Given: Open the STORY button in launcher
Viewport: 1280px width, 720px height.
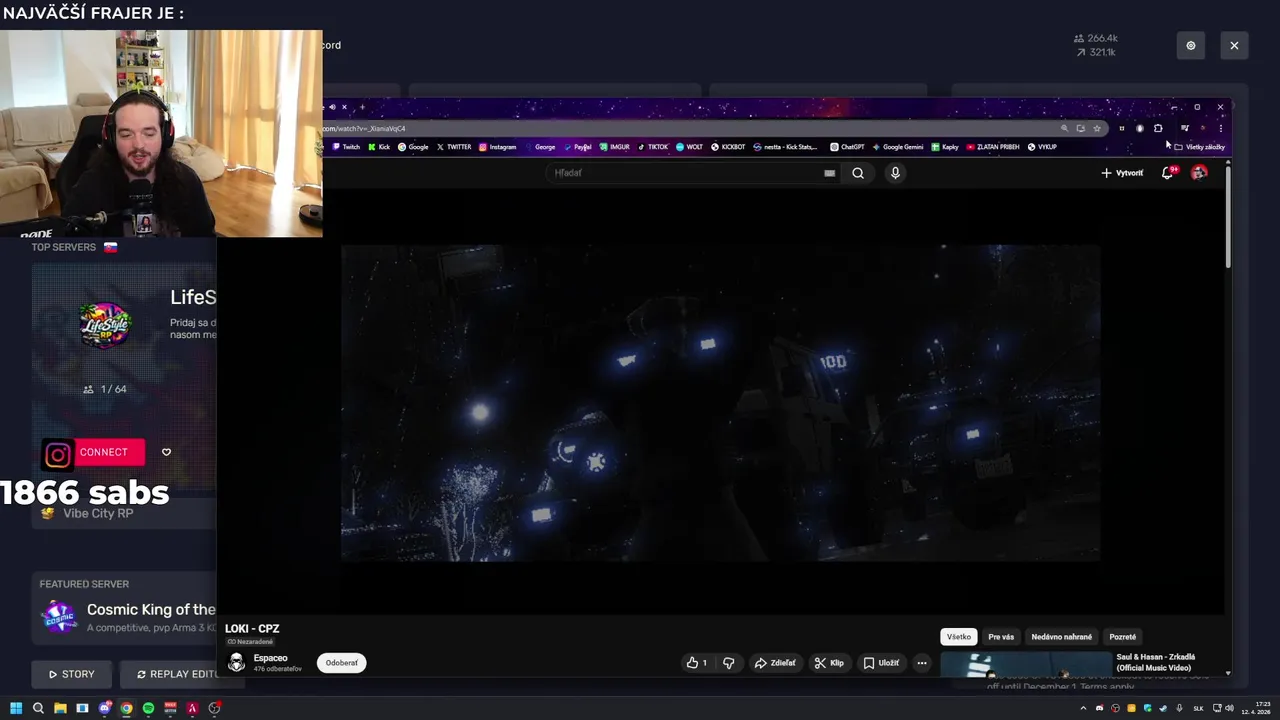Looking at the screenshot, I should (72, 674).
